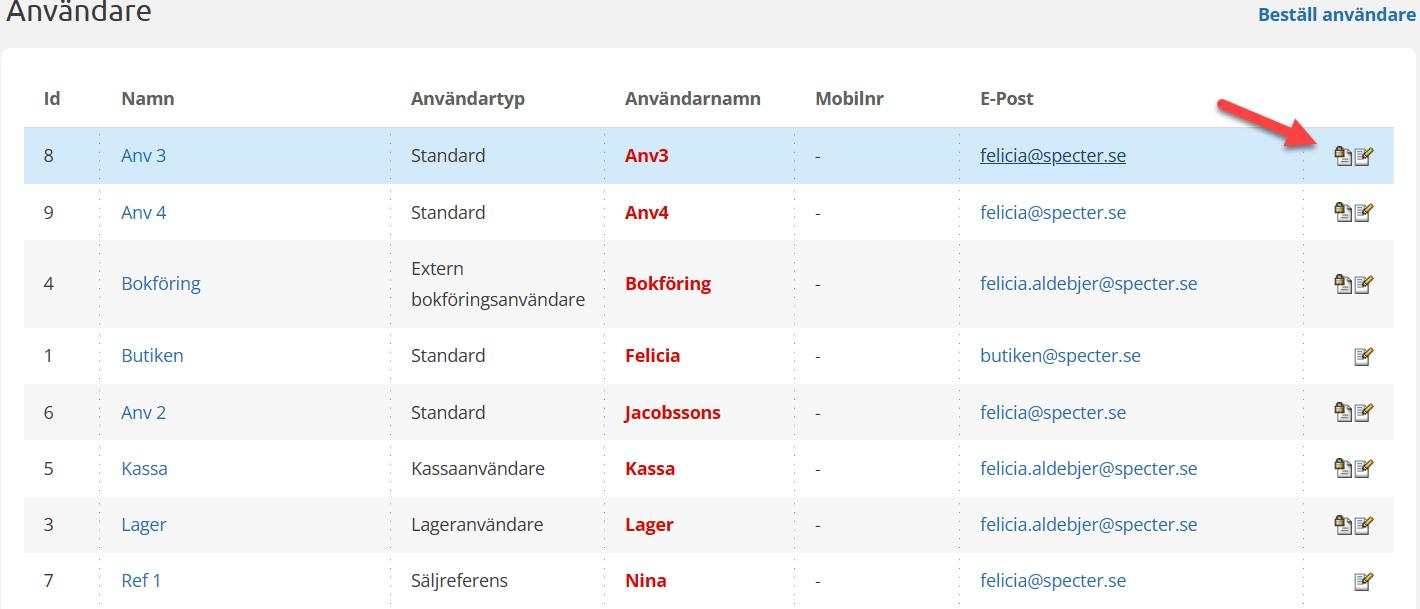Click the lock permissions icon for Anv 3
This screenshot has height=609, width=1420.
[1343, 156]
